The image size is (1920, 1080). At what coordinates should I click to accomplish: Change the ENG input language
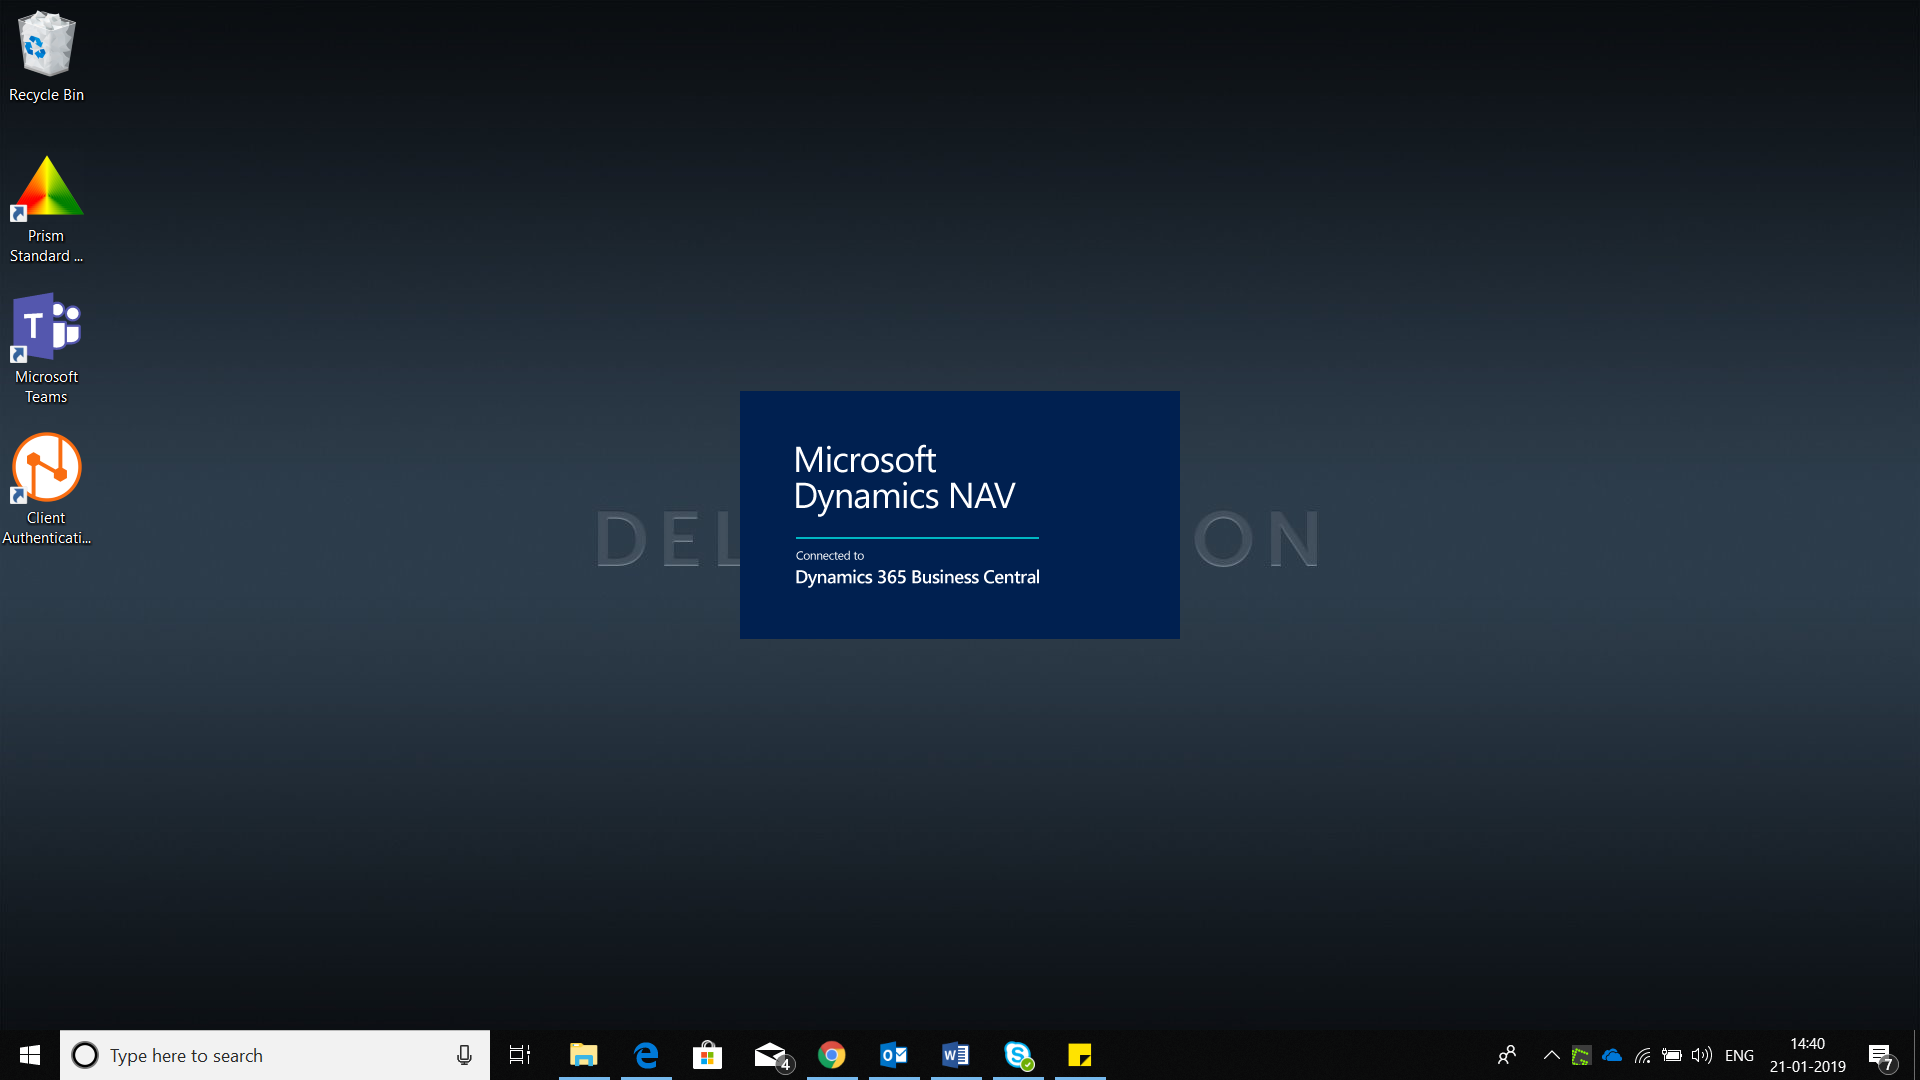[1739, 1055]
